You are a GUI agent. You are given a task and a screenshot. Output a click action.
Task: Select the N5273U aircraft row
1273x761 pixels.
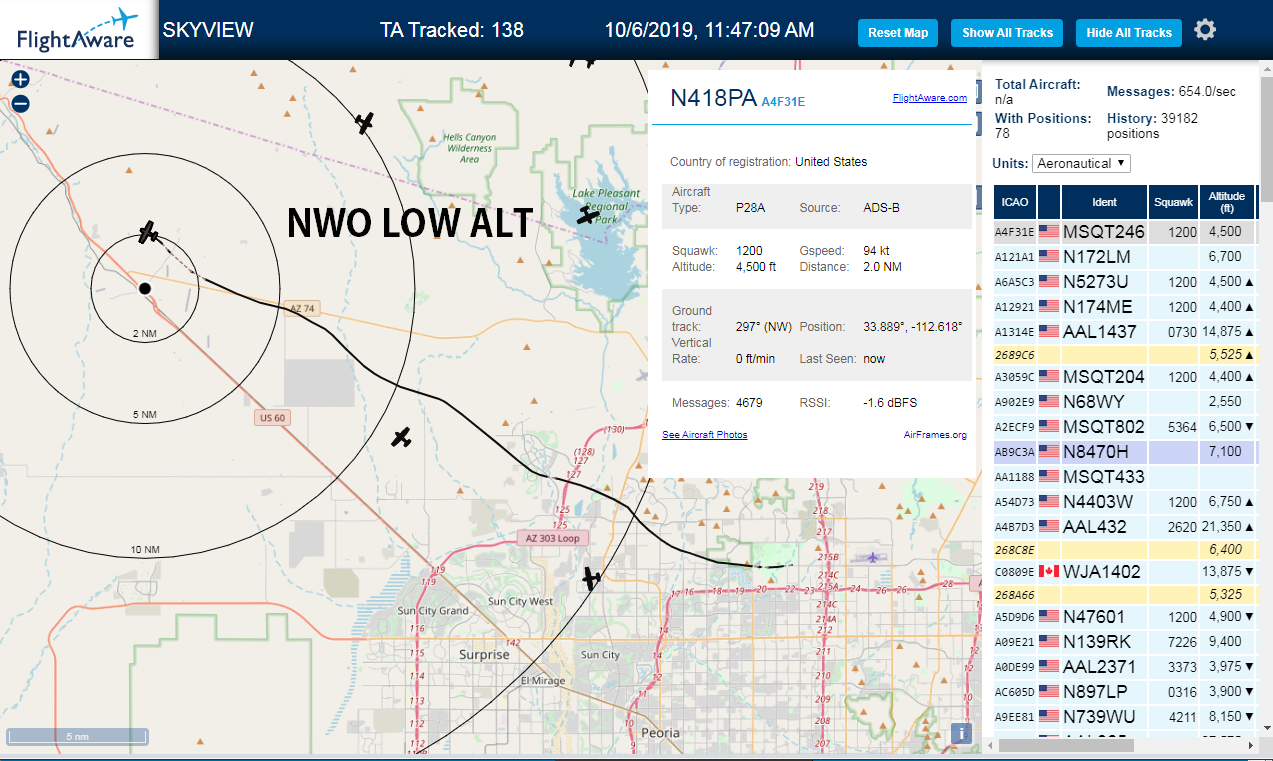pyautogui.click(x=1125, y=282)
